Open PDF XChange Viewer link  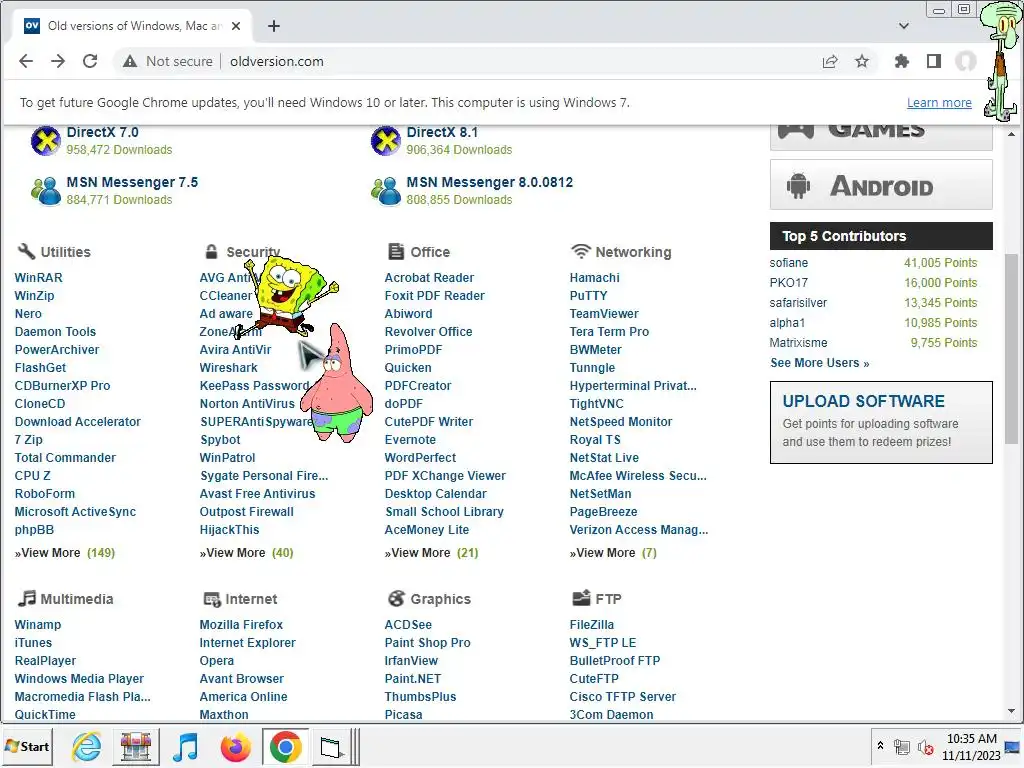445,476
